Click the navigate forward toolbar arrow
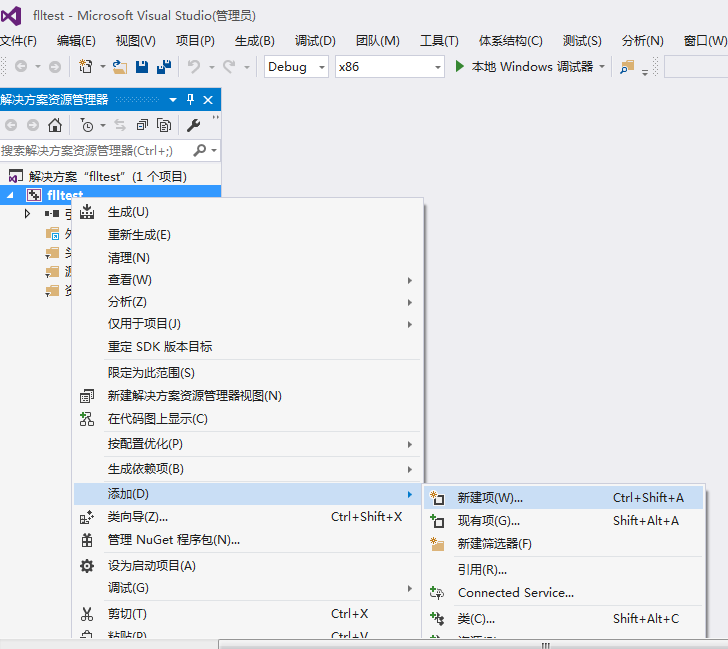This screenshot has width=728, height=649. click(x=55, y=67)
